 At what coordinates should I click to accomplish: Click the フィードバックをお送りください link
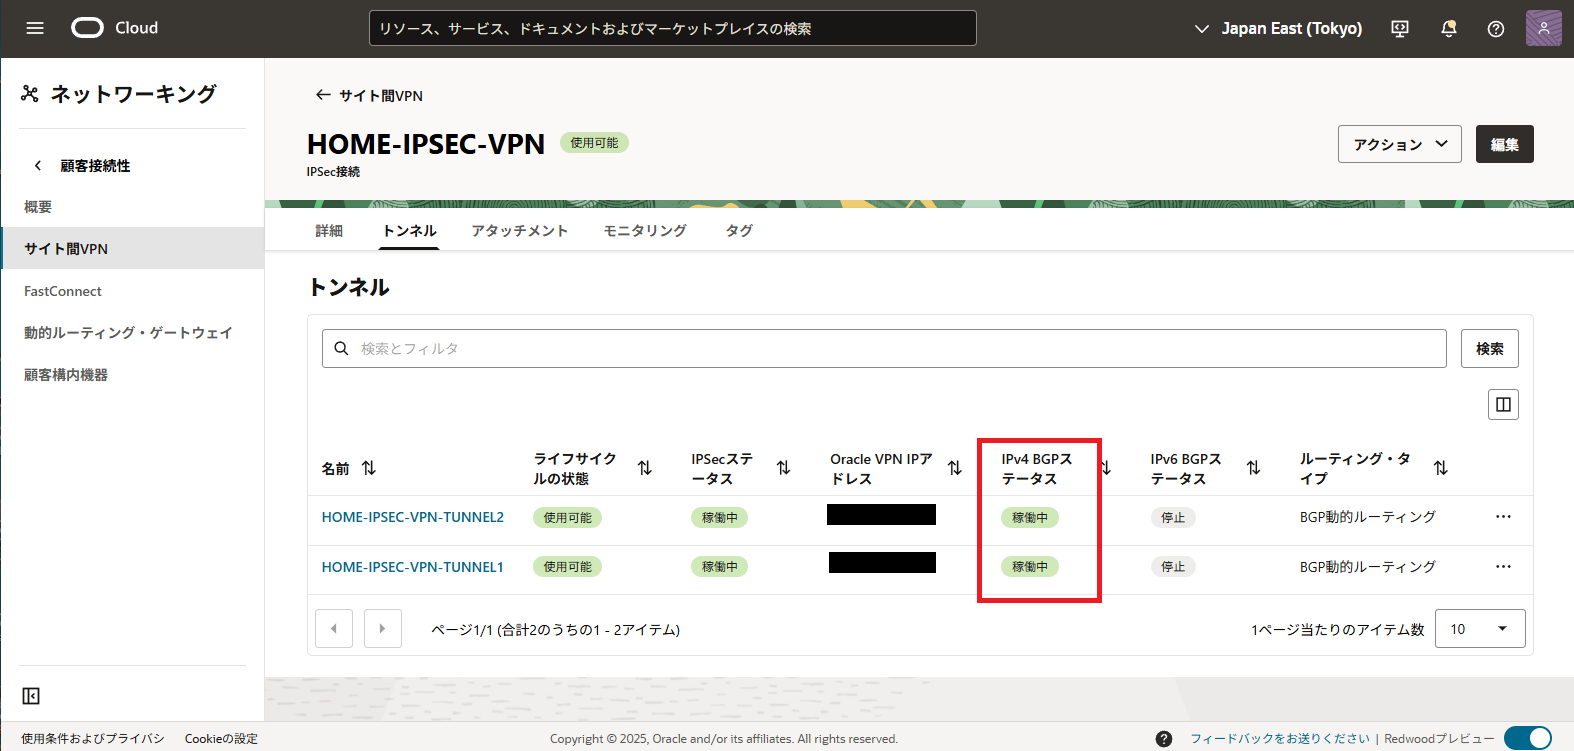(x=1280, y=739)
